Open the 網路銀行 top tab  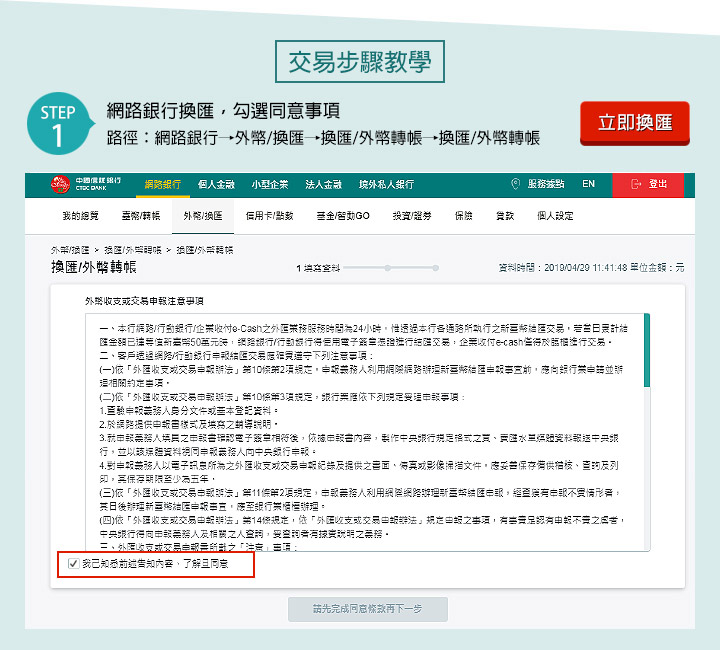pos(163,184)
